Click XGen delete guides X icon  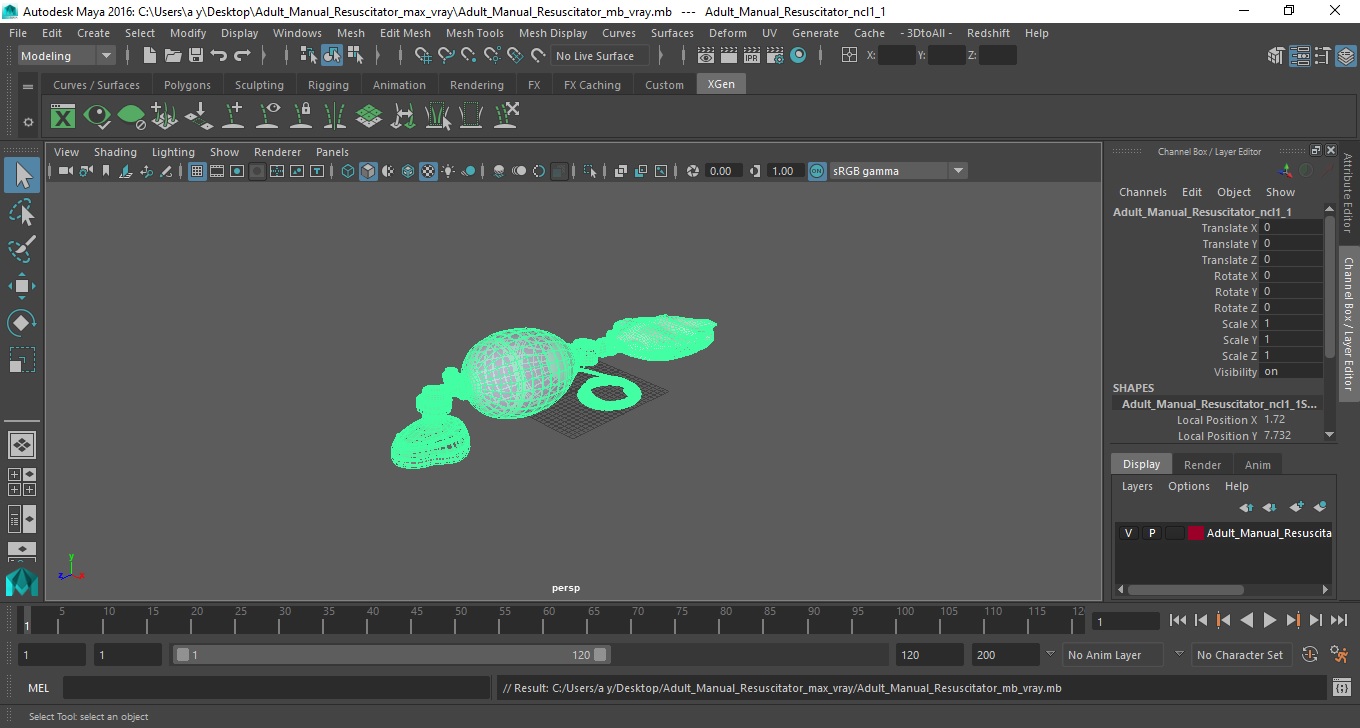pos(505,117)
